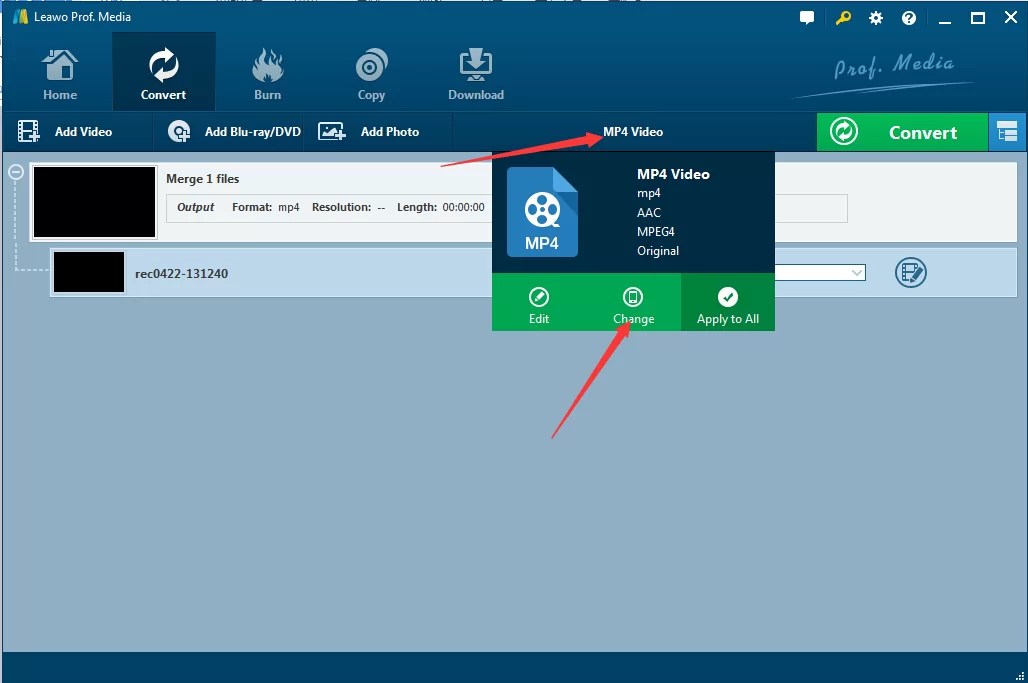Open the conversion queue panel beside Convert
The image size is (1028, 683).
1008,131
